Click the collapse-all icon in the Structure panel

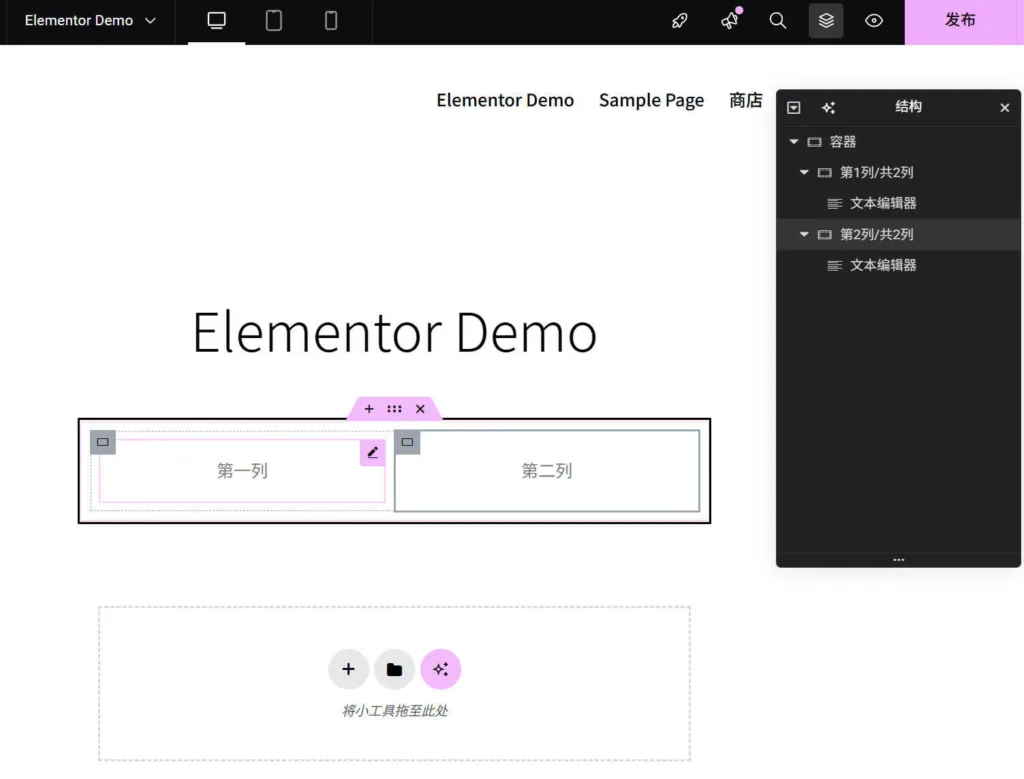(x=793, y=107)
